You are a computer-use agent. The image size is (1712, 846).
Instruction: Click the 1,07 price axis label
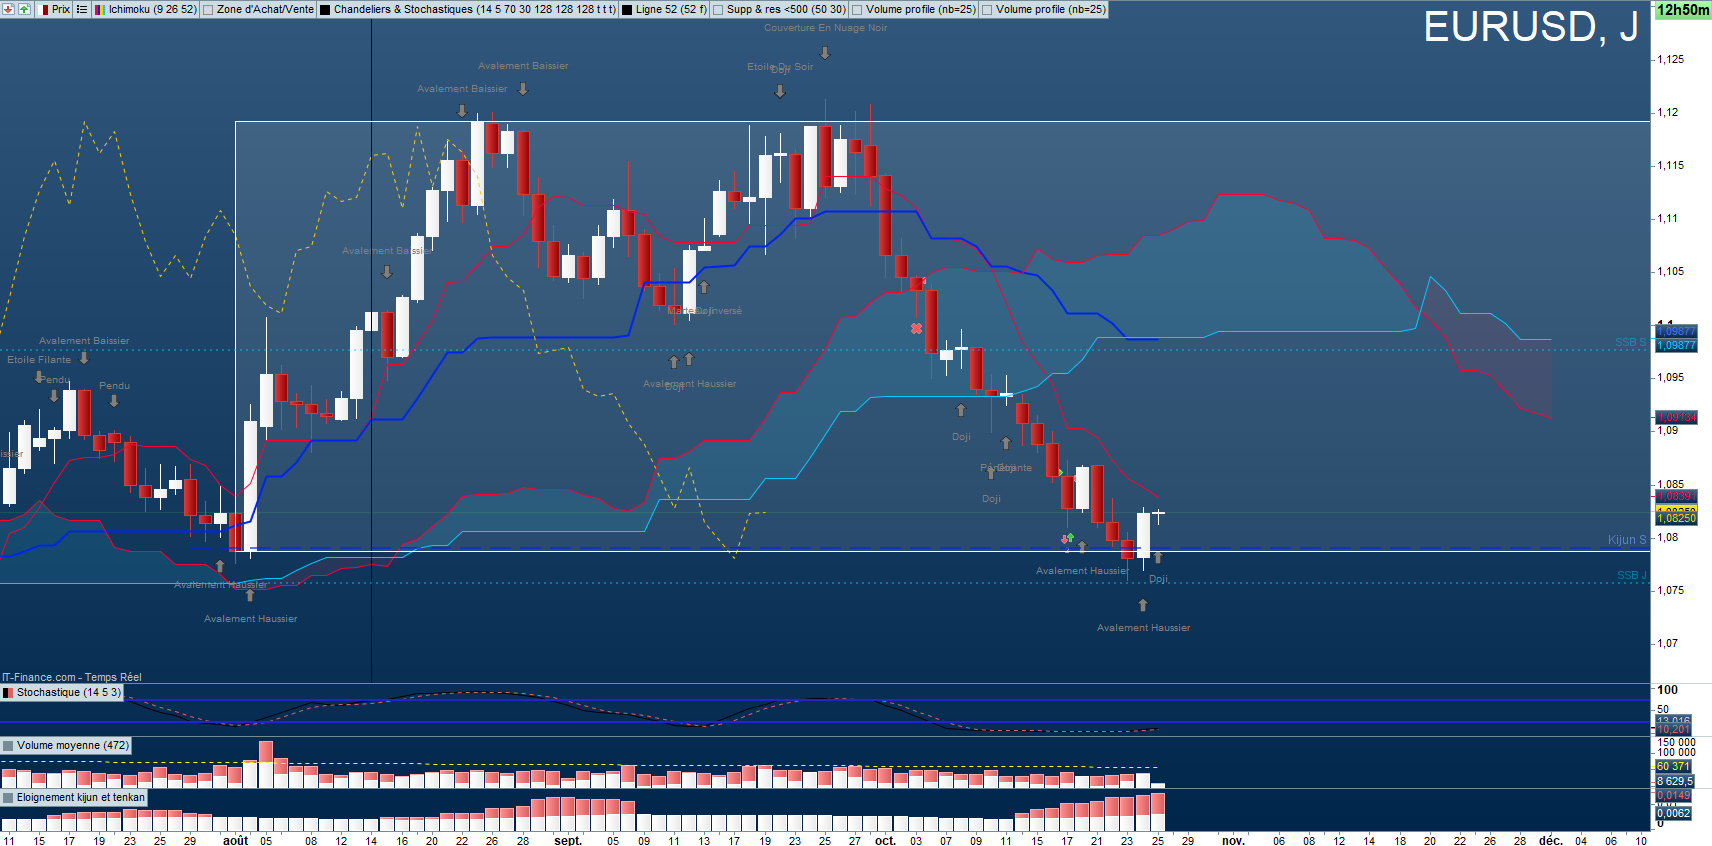point(1668,643)
